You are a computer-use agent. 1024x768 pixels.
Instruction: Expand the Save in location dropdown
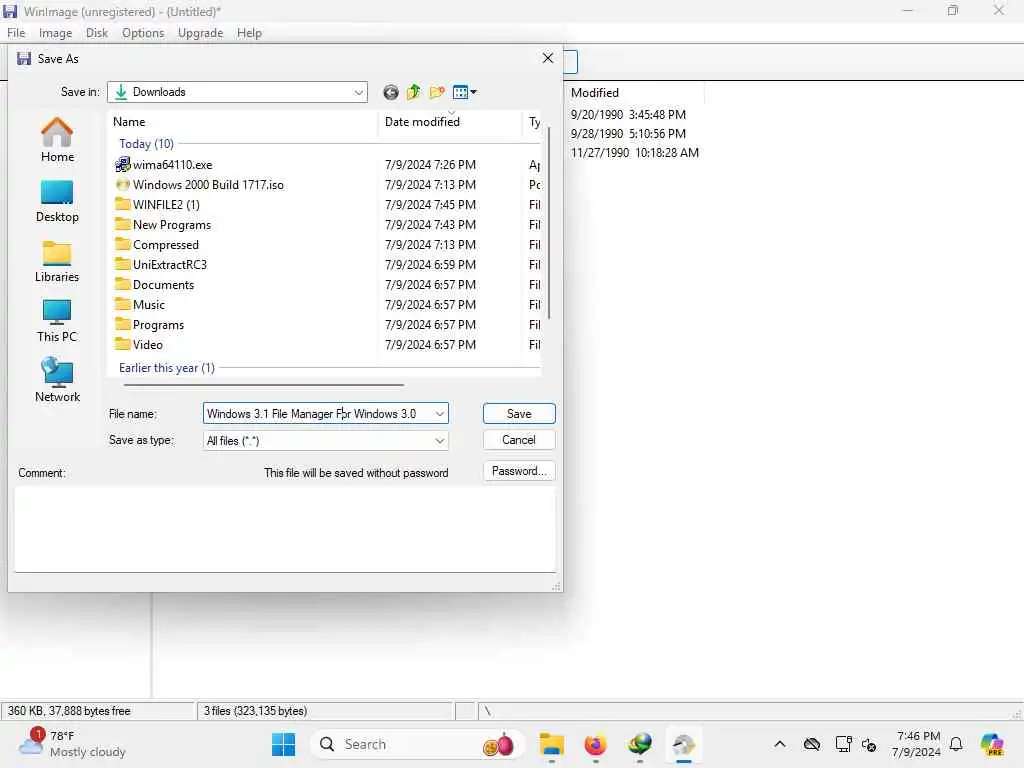(359, 93)
